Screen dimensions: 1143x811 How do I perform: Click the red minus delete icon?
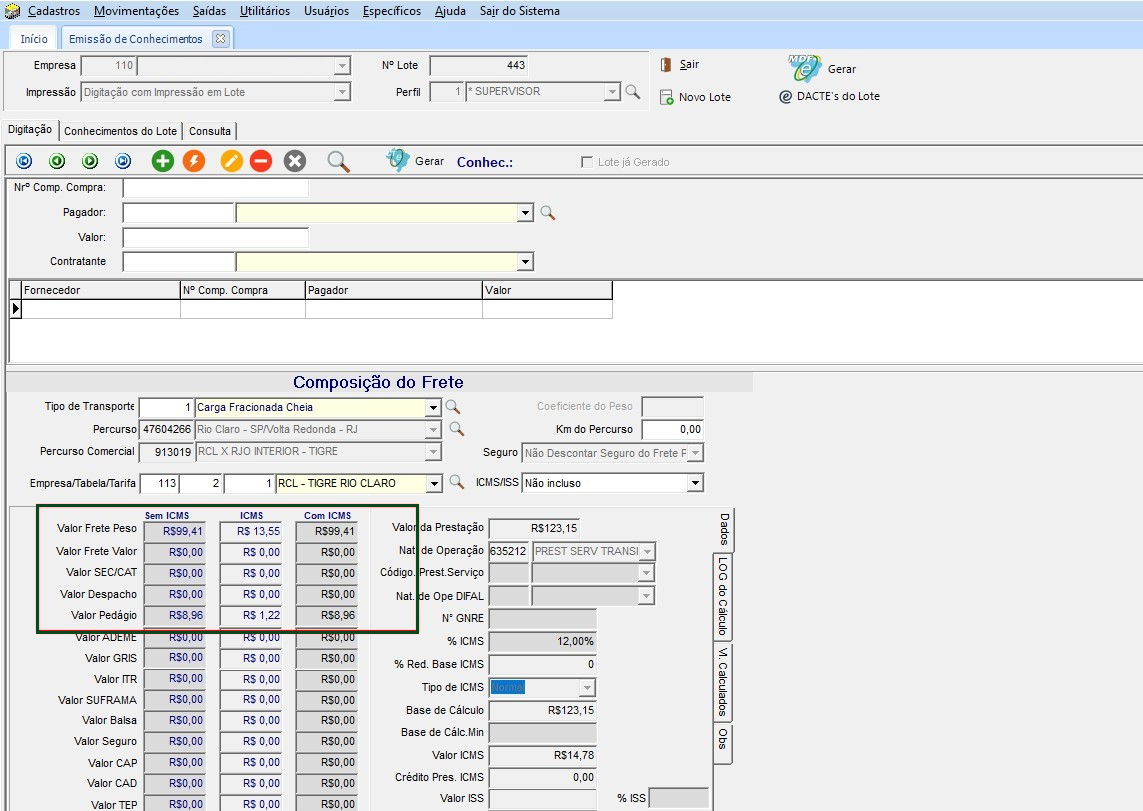(x=261, y=161)
